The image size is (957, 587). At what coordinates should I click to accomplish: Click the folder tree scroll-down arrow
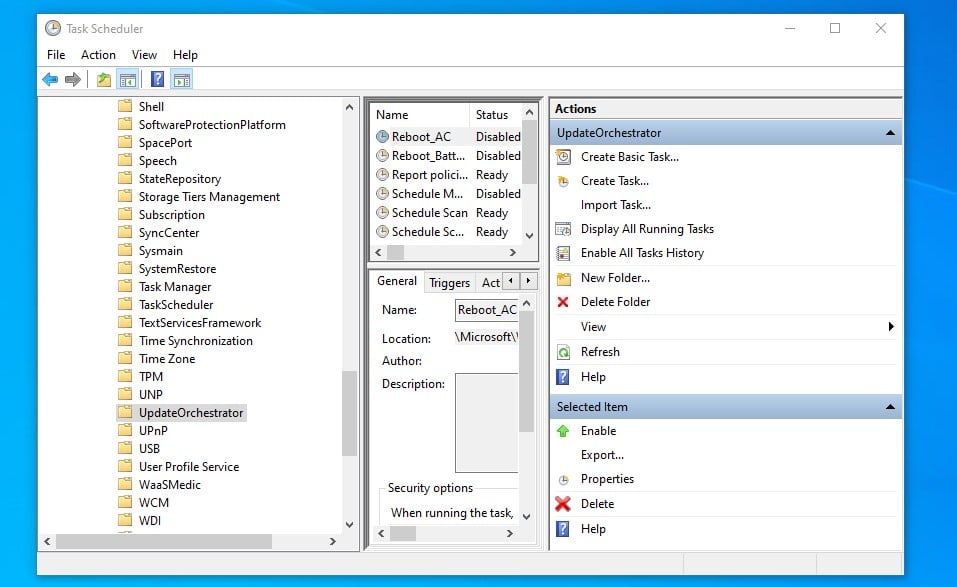pos(349,524)
